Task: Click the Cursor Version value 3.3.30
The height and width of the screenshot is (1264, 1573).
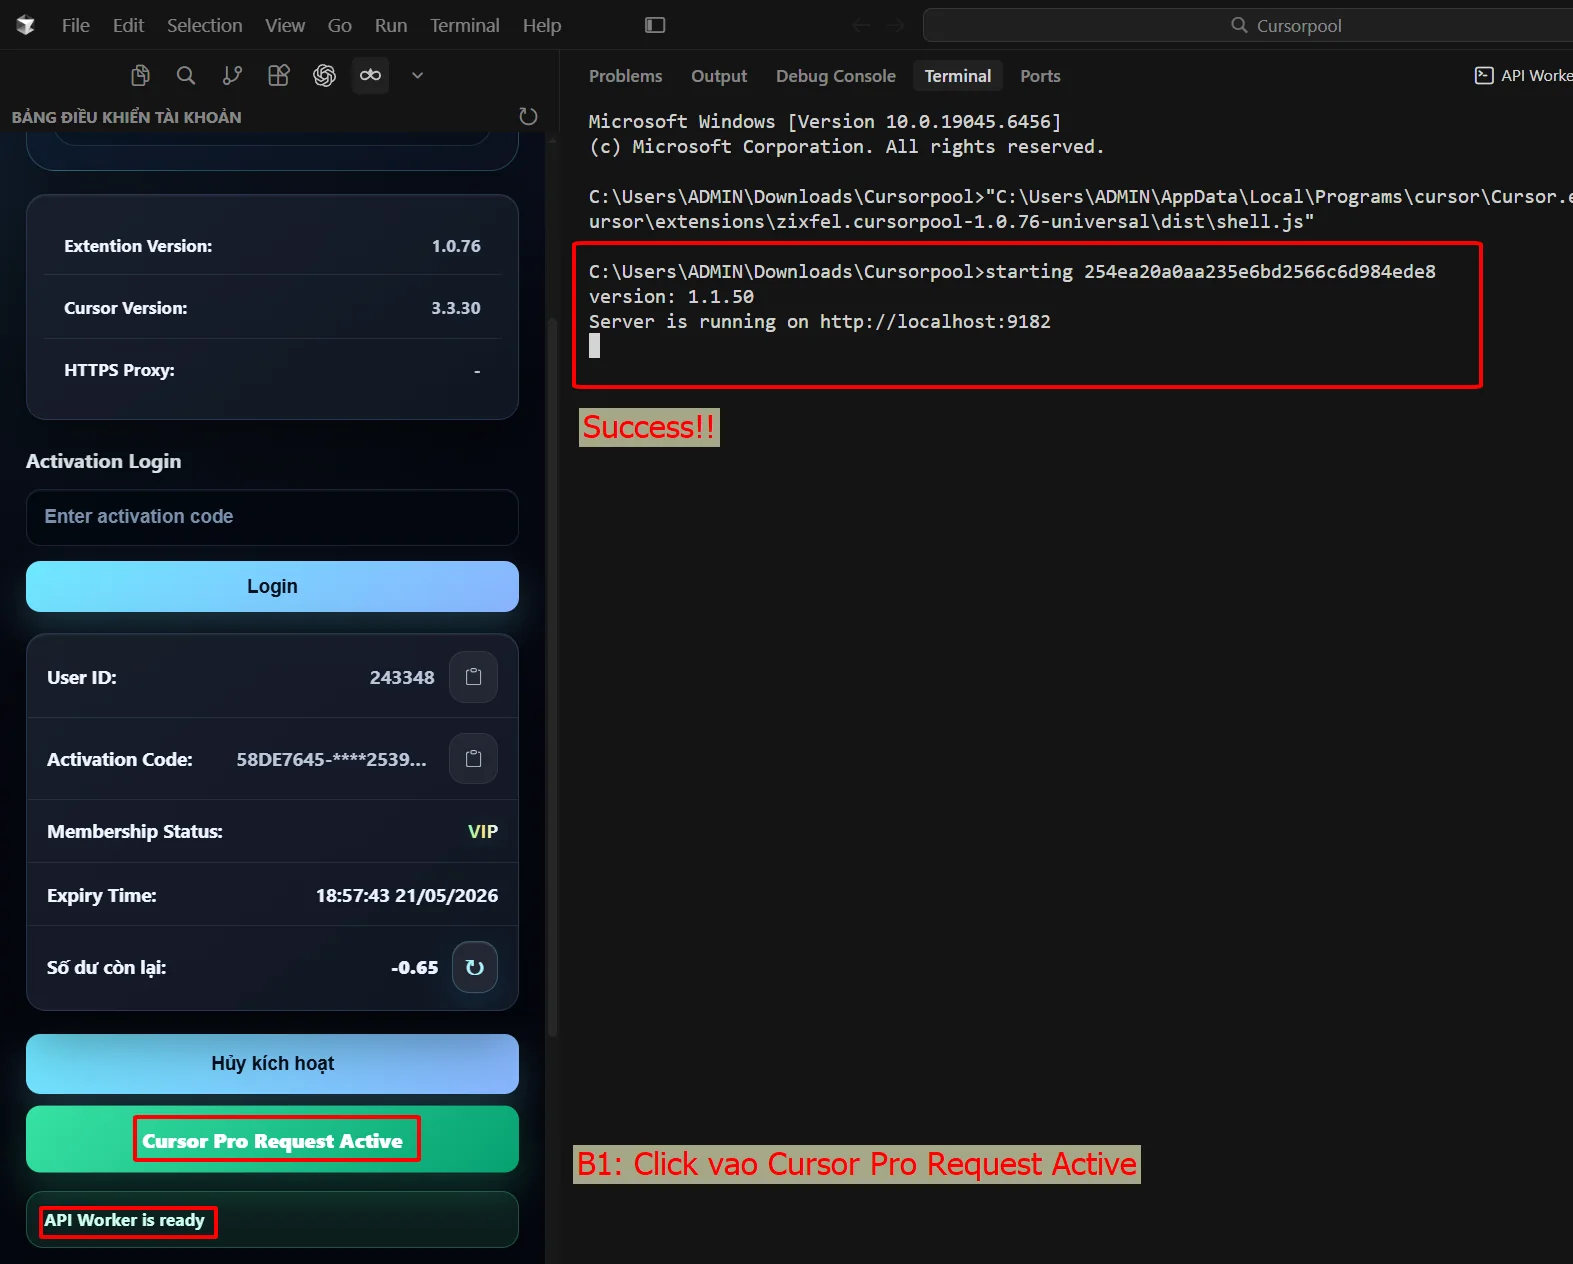Action: tap(456, 308)
